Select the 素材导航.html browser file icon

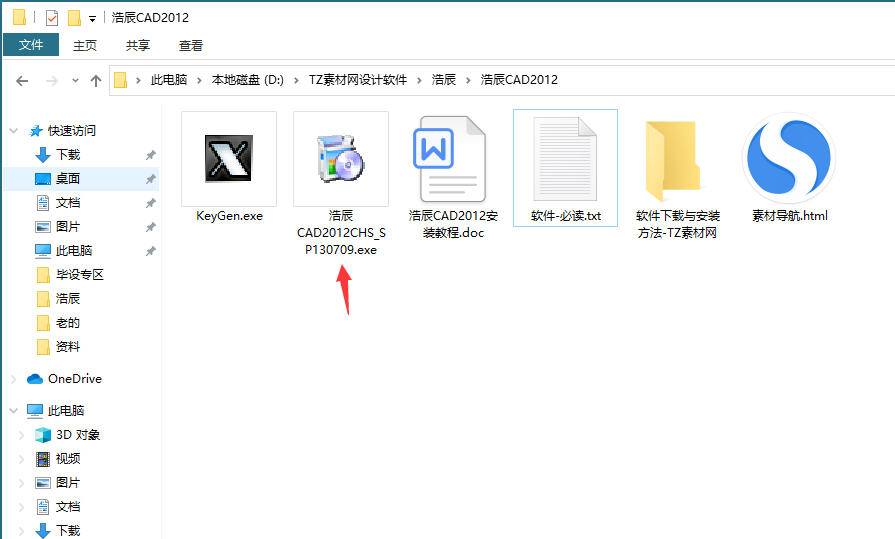pyautogui.click(x=789, y=159)
